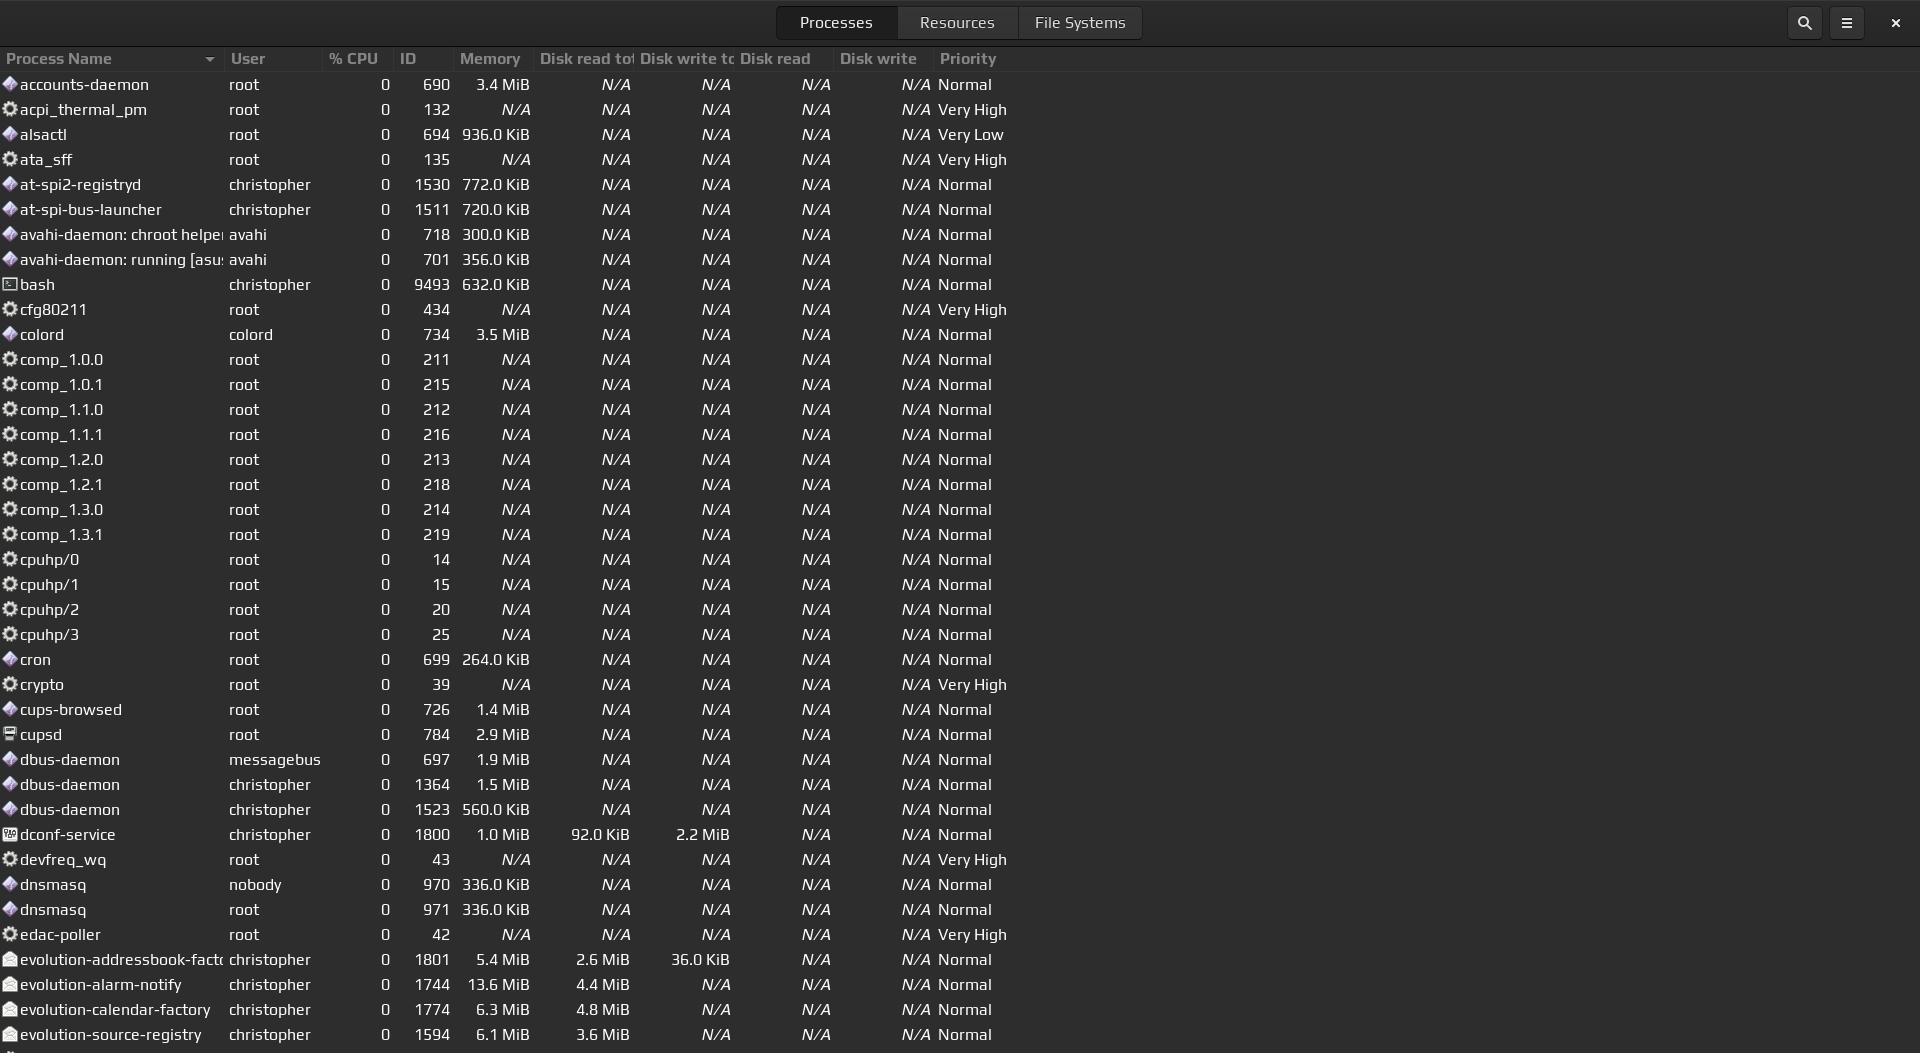The height and width of the screenshot is (1053, 1920).
Task: Click the dconf-service process icon
Action: point(10,834)
